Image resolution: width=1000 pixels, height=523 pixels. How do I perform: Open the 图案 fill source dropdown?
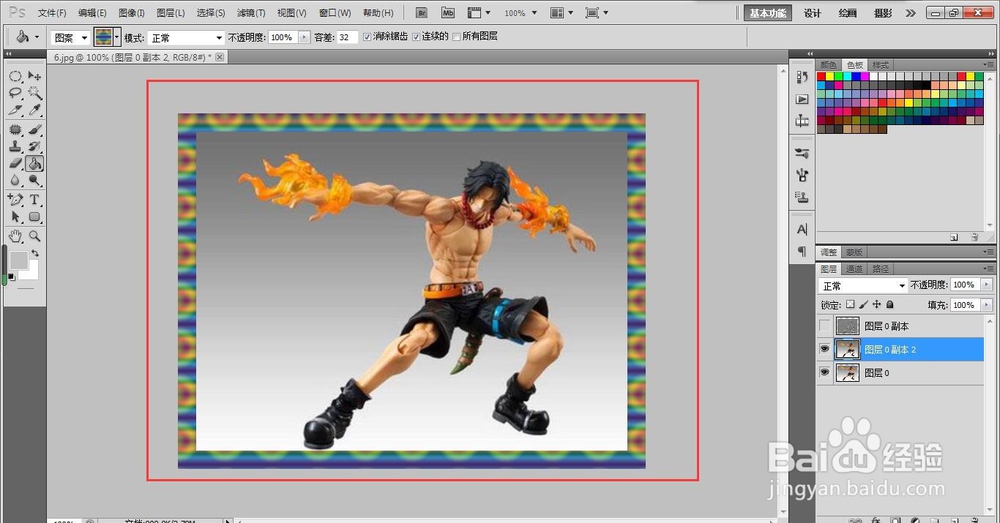pyautogui.click(x=70, y=38)
